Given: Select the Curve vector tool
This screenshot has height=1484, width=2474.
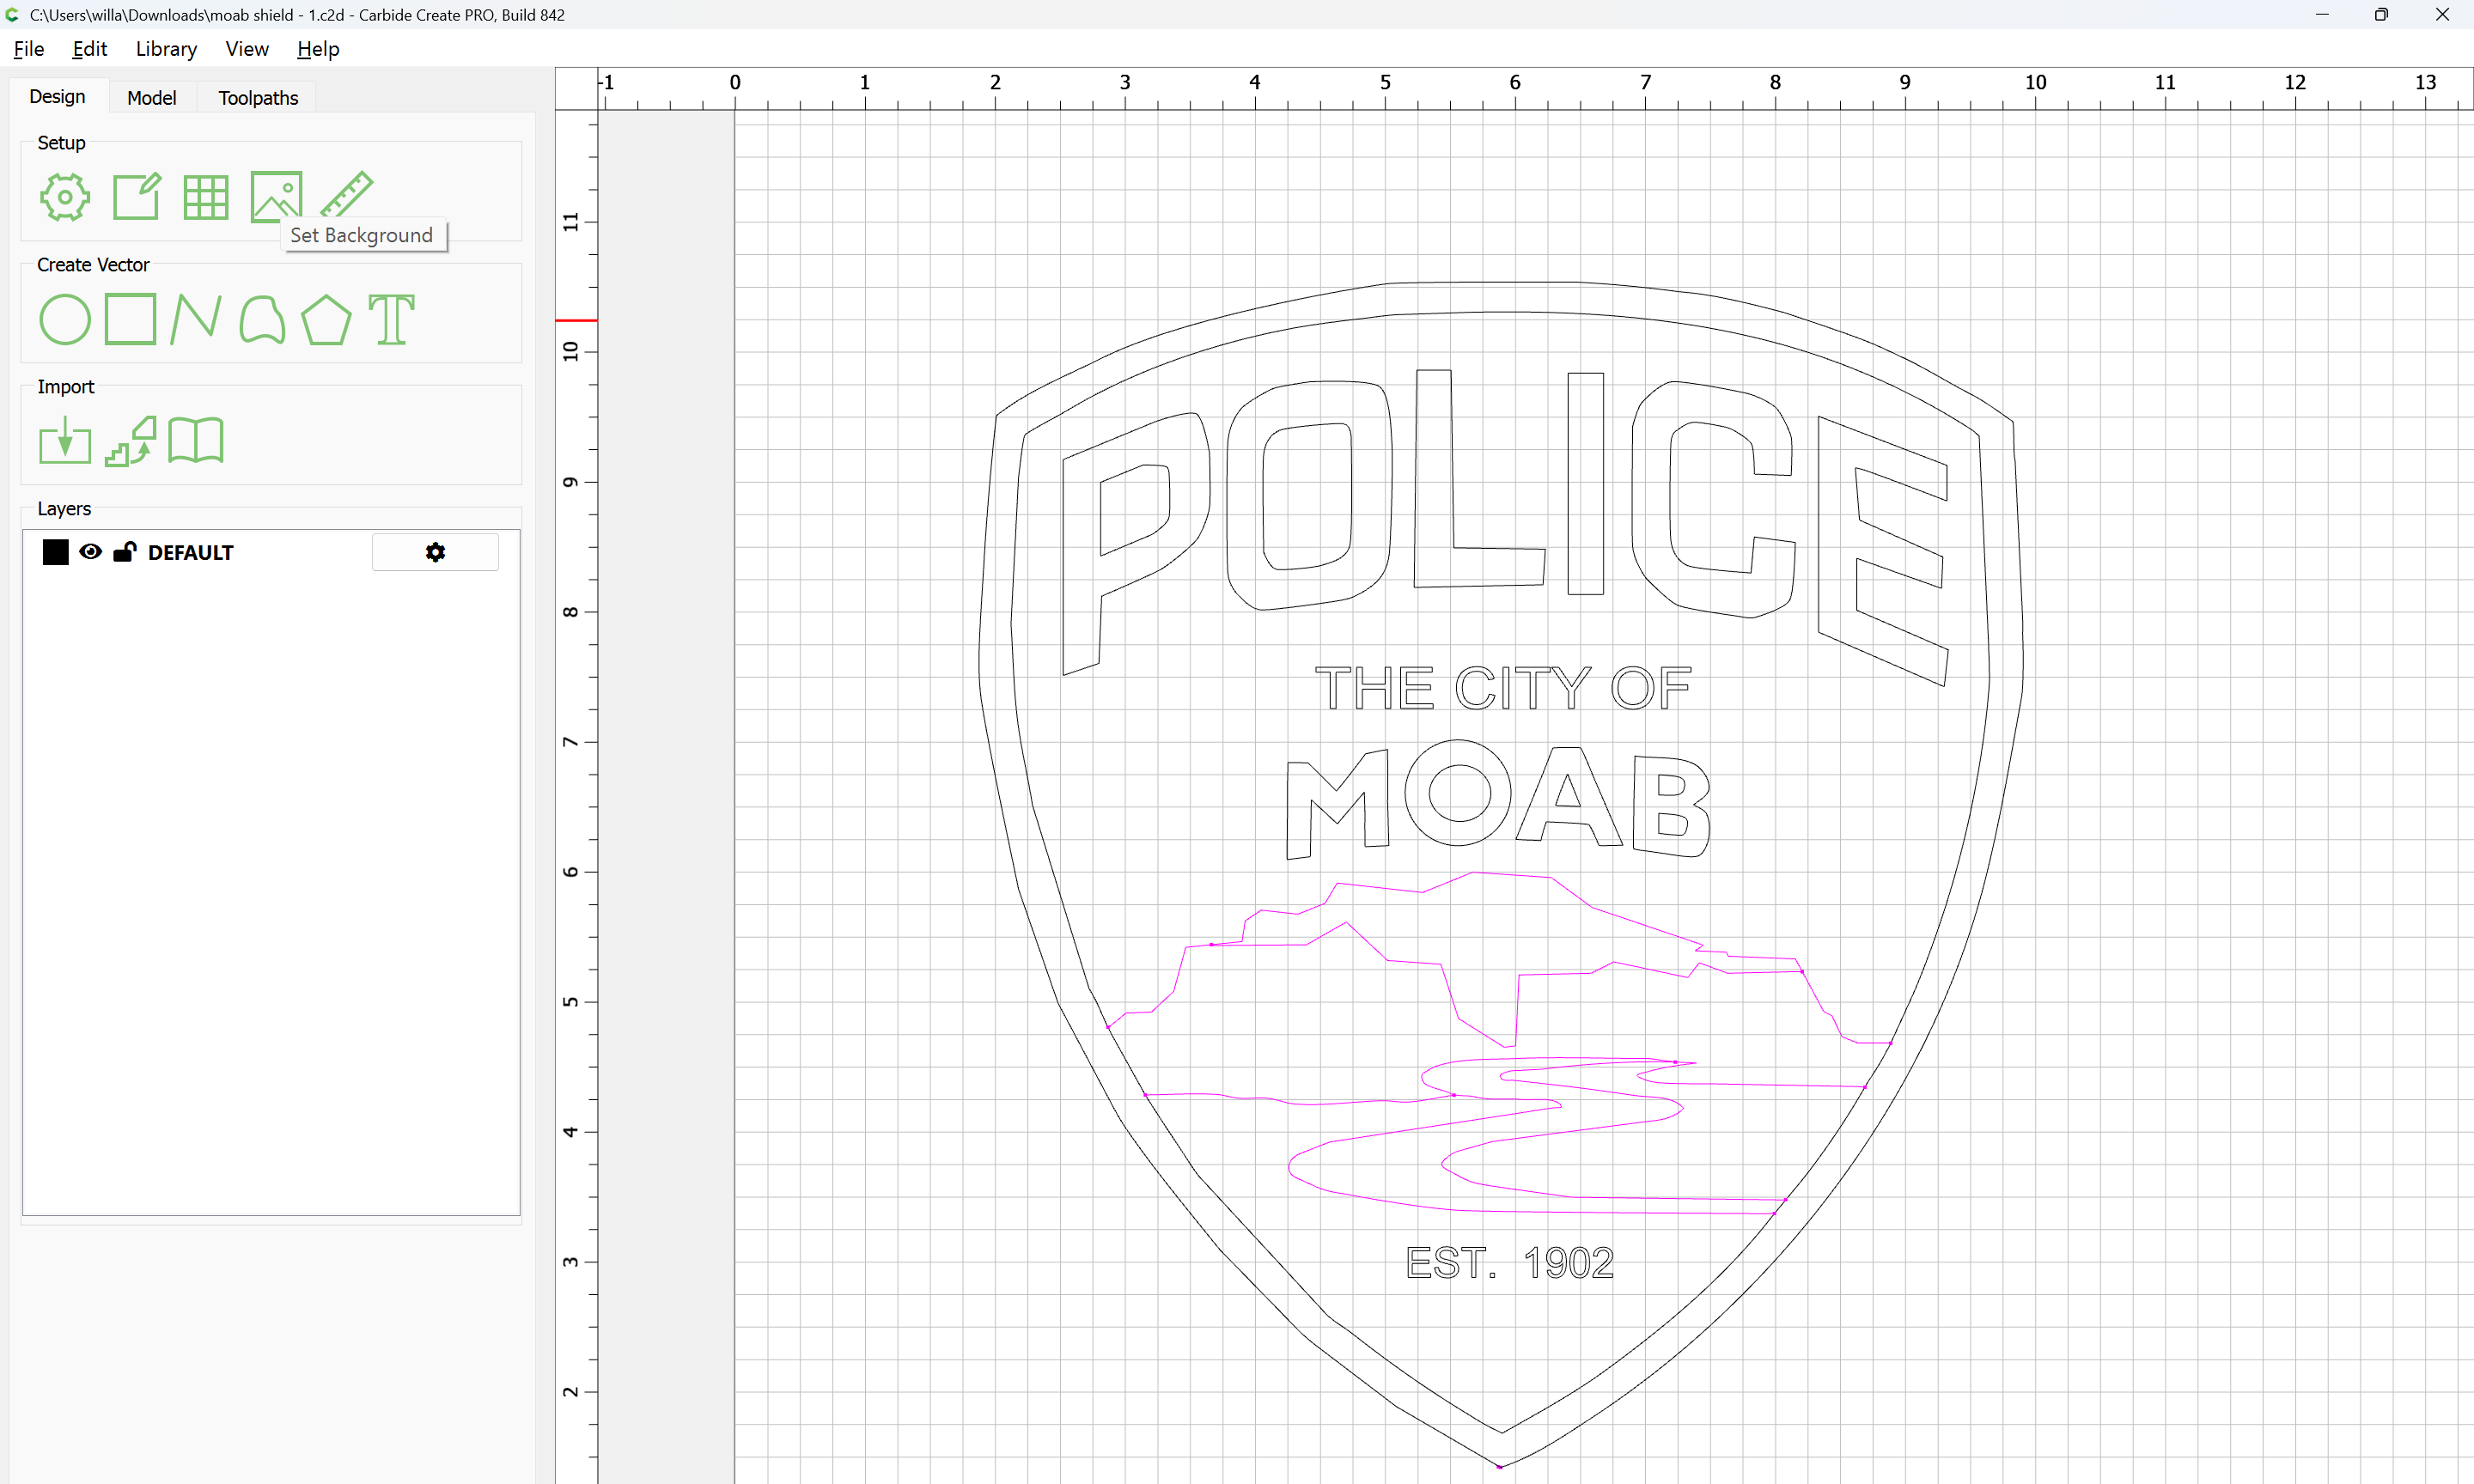Looking at the screenshot, I should tap(262, 320).
